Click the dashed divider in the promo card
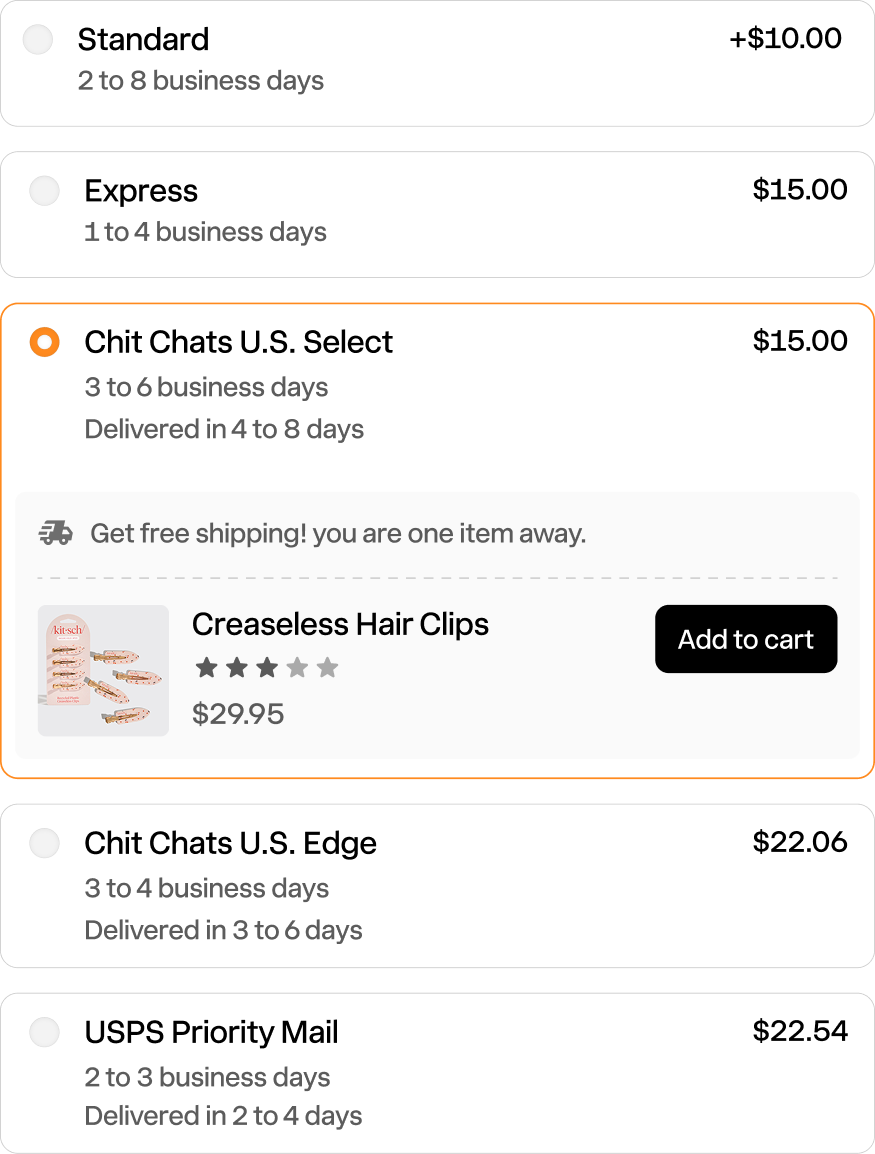875x1154 pixels. [x=437, y=577]
